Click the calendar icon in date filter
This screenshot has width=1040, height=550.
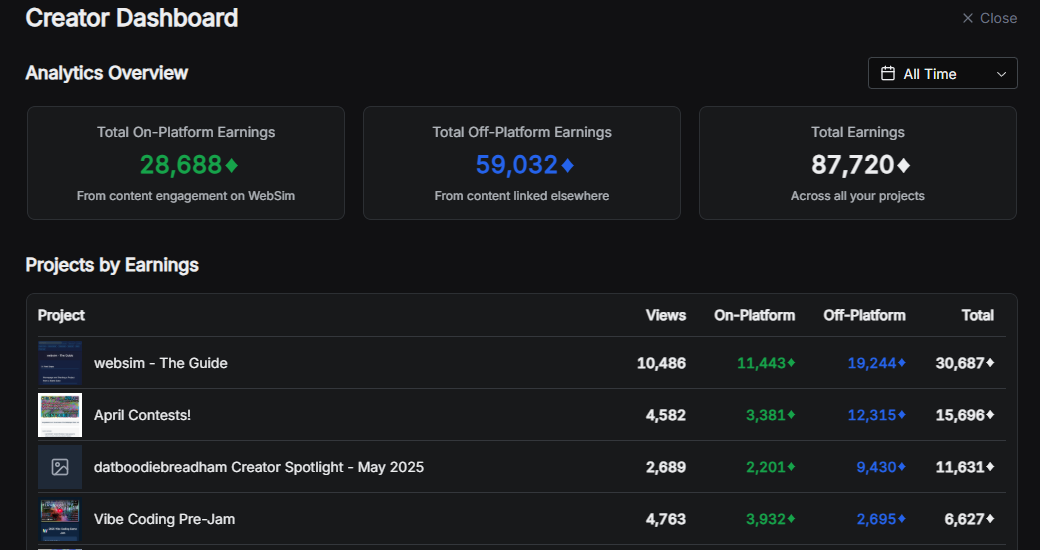coord(887,74)
